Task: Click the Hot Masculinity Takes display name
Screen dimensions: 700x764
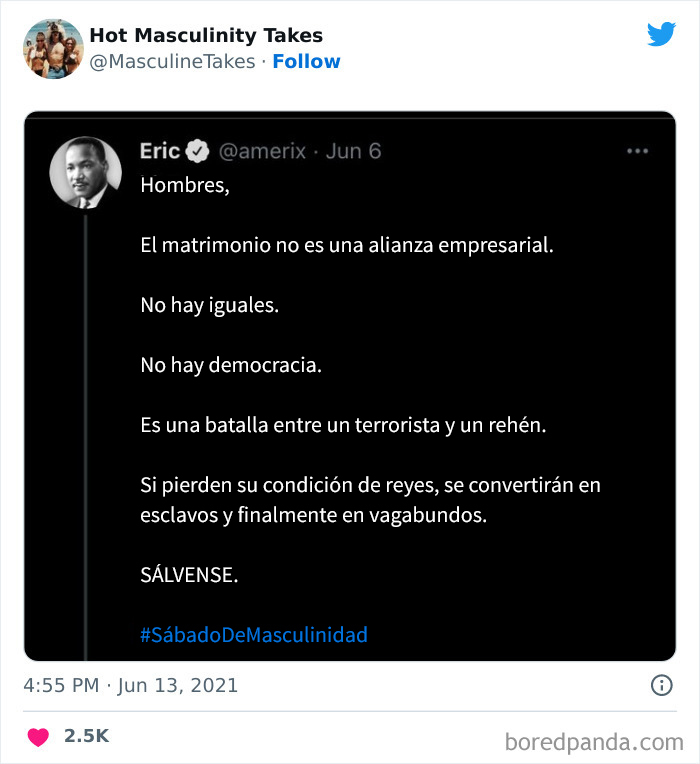Action: 206,35
